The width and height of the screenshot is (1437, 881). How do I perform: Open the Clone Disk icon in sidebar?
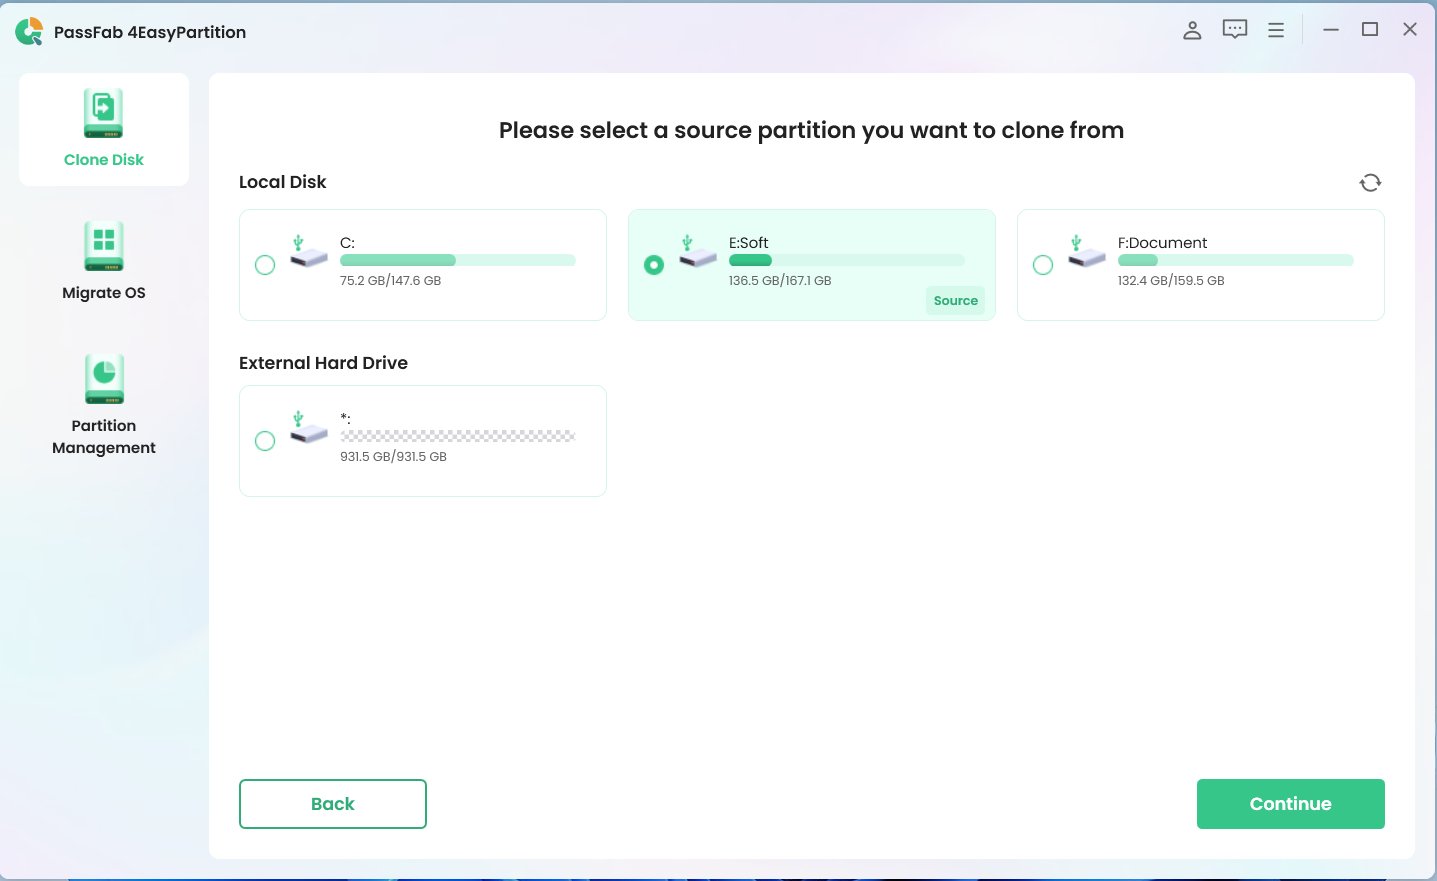point(103,113)
